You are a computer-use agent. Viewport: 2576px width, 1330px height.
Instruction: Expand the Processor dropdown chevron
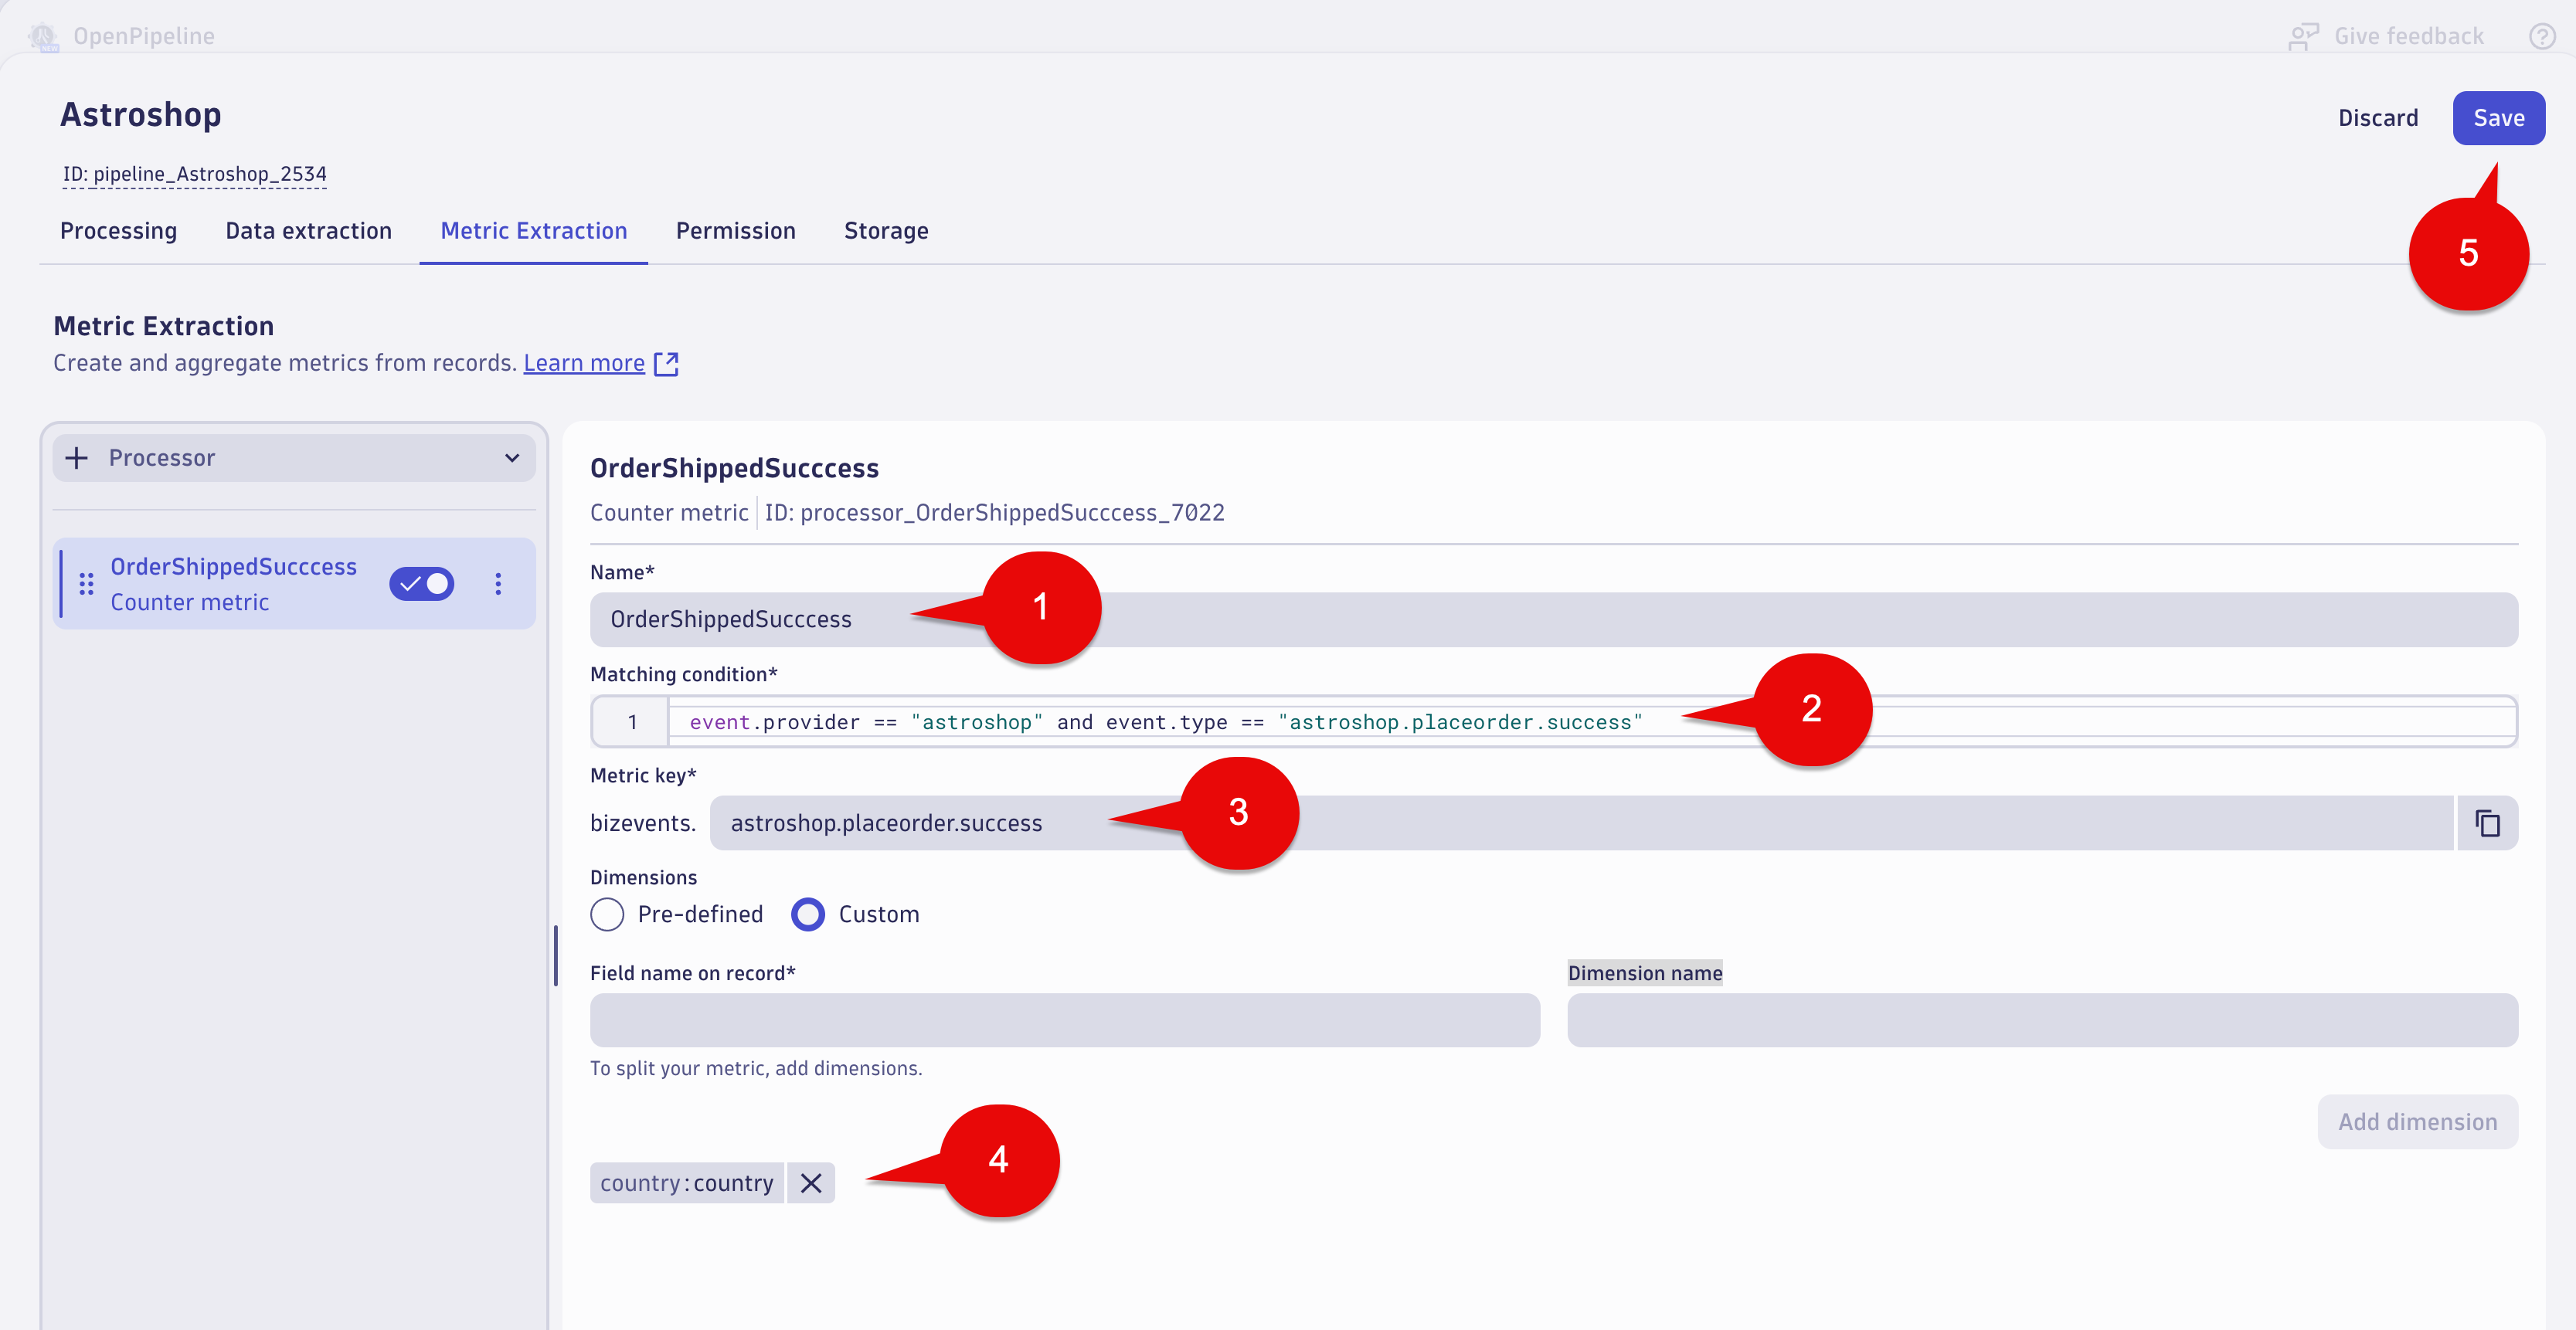(512, 458)
